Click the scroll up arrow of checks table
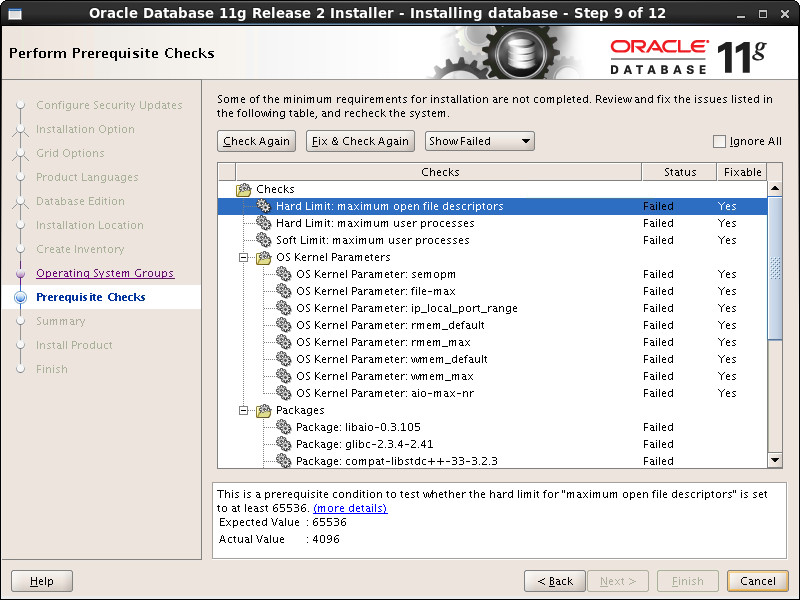The width and height of the screenshot is (800, 600). click(774, 188)
